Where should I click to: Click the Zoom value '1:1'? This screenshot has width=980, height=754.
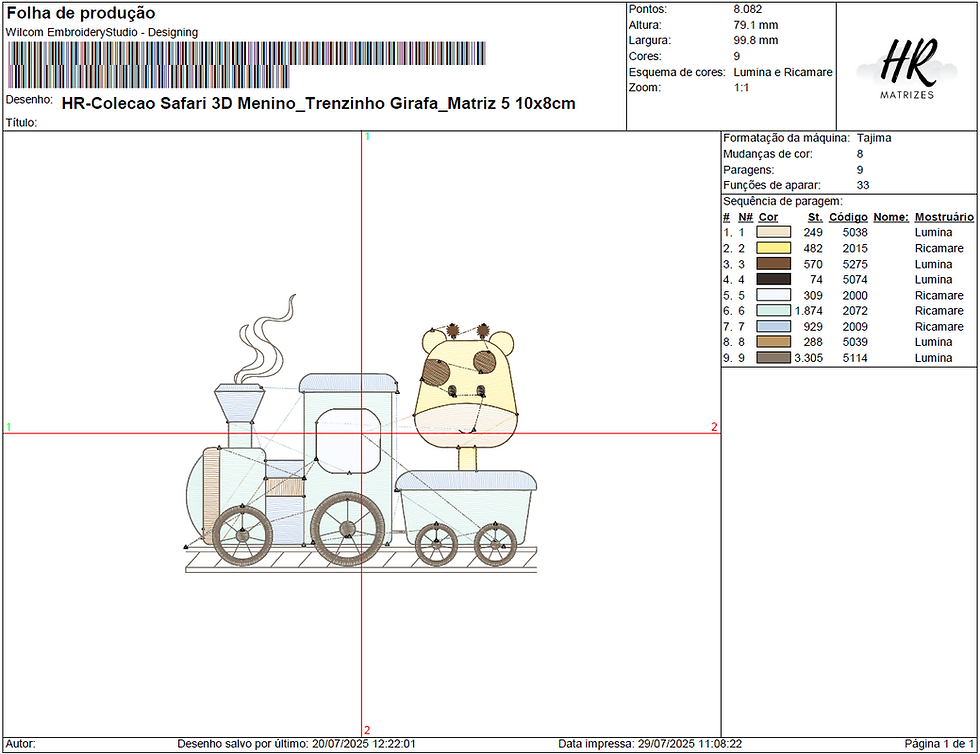741,88
